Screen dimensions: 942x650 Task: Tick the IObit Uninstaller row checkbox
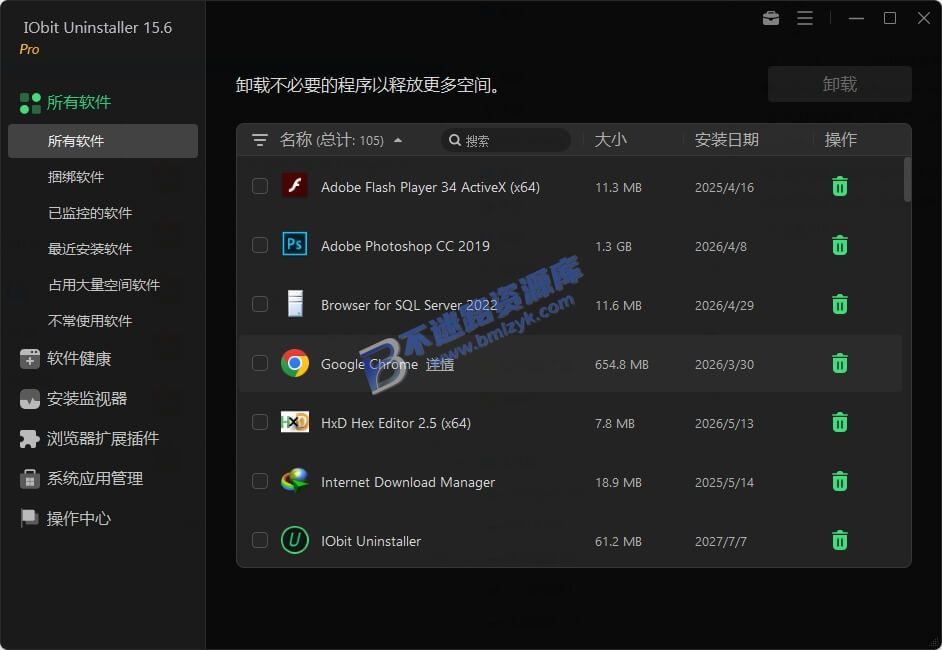click(260, 539)
